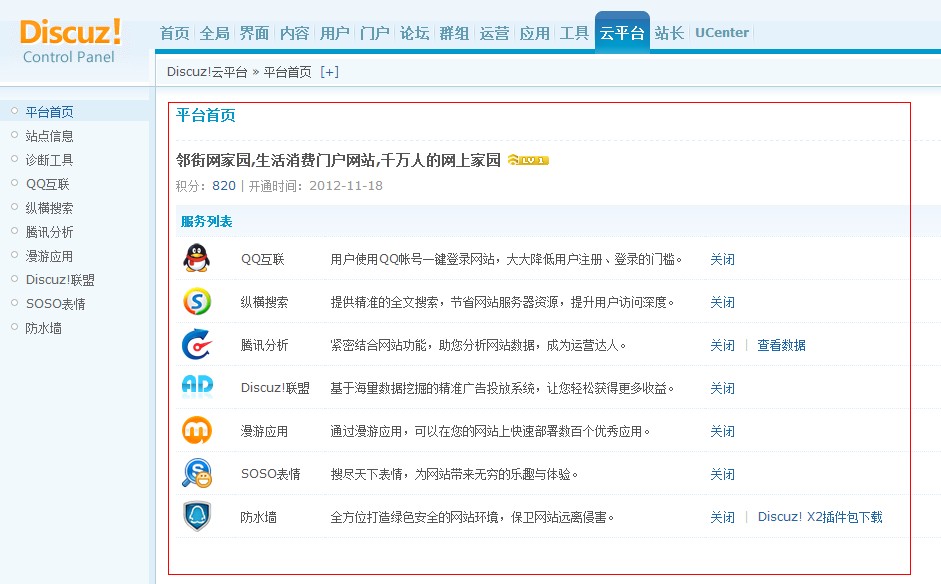Open the 内容 top menu
This screenshot has height=584, width=941.
pos(295,33)
